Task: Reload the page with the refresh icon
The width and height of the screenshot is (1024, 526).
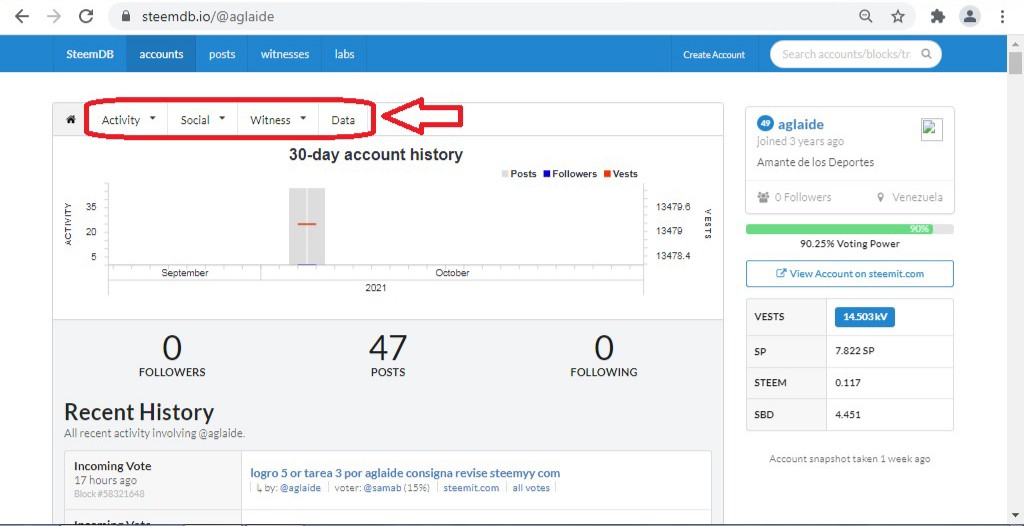Action: [x=86, y=17]
